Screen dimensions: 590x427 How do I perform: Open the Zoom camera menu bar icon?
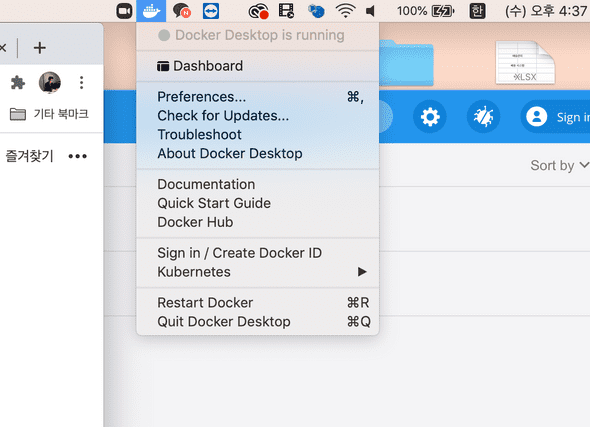point(124,11)
